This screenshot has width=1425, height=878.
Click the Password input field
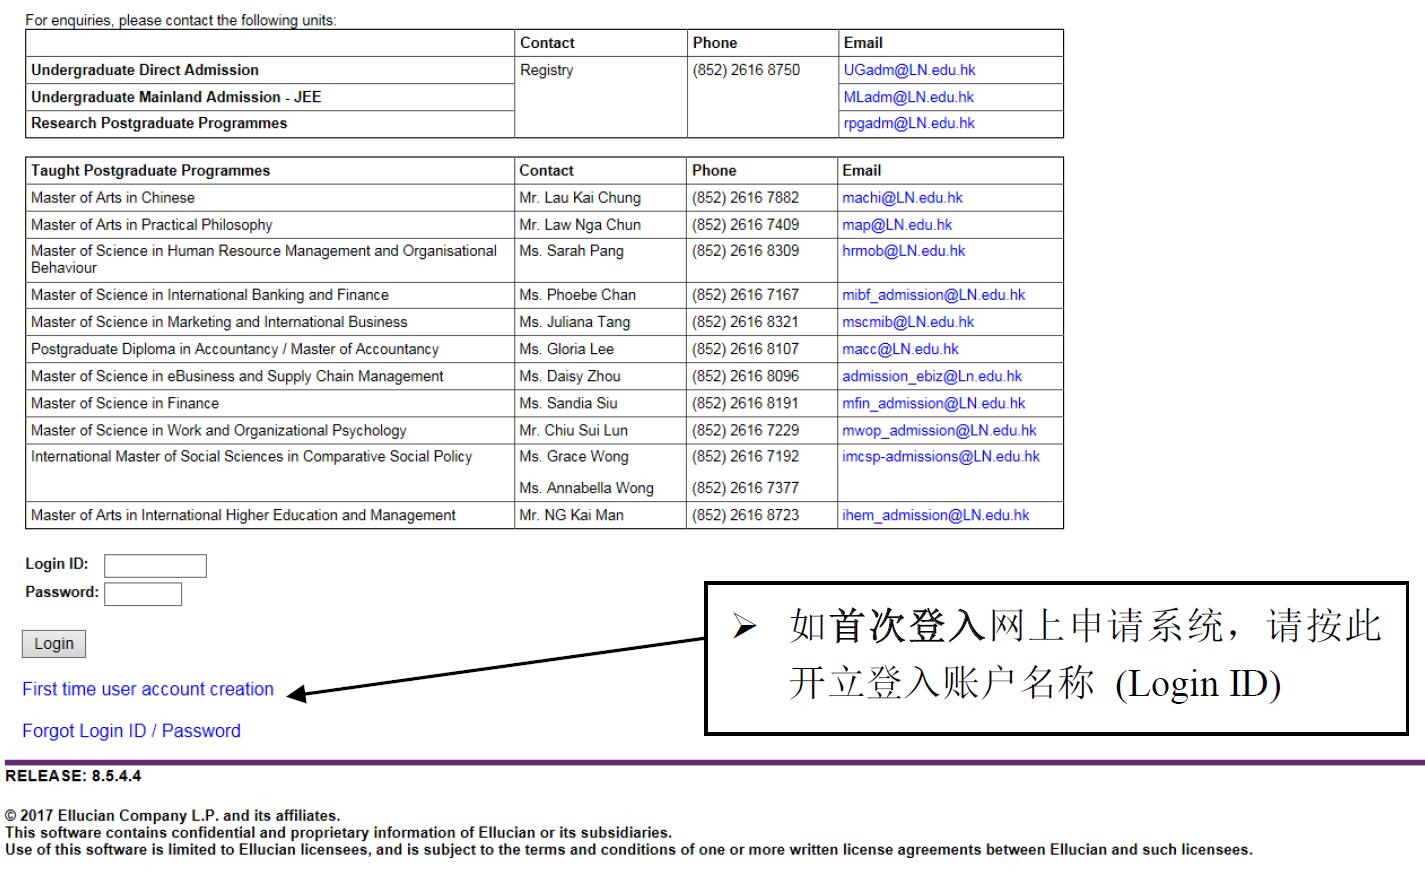[143, 594]
